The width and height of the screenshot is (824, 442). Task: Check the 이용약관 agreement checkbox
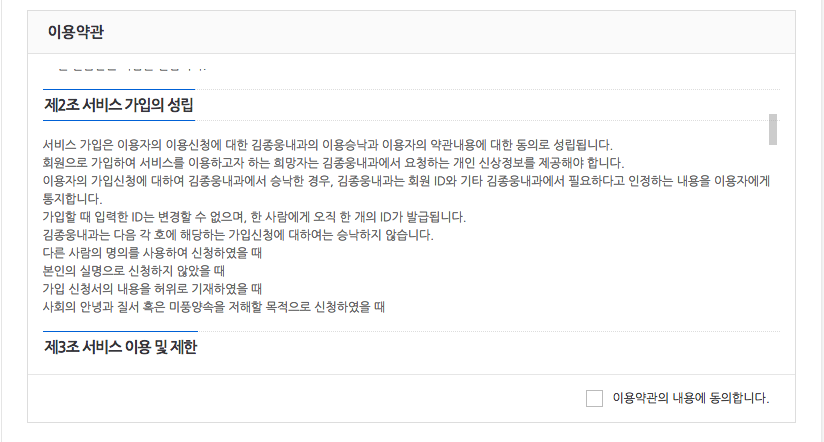(x=594, y=398)
